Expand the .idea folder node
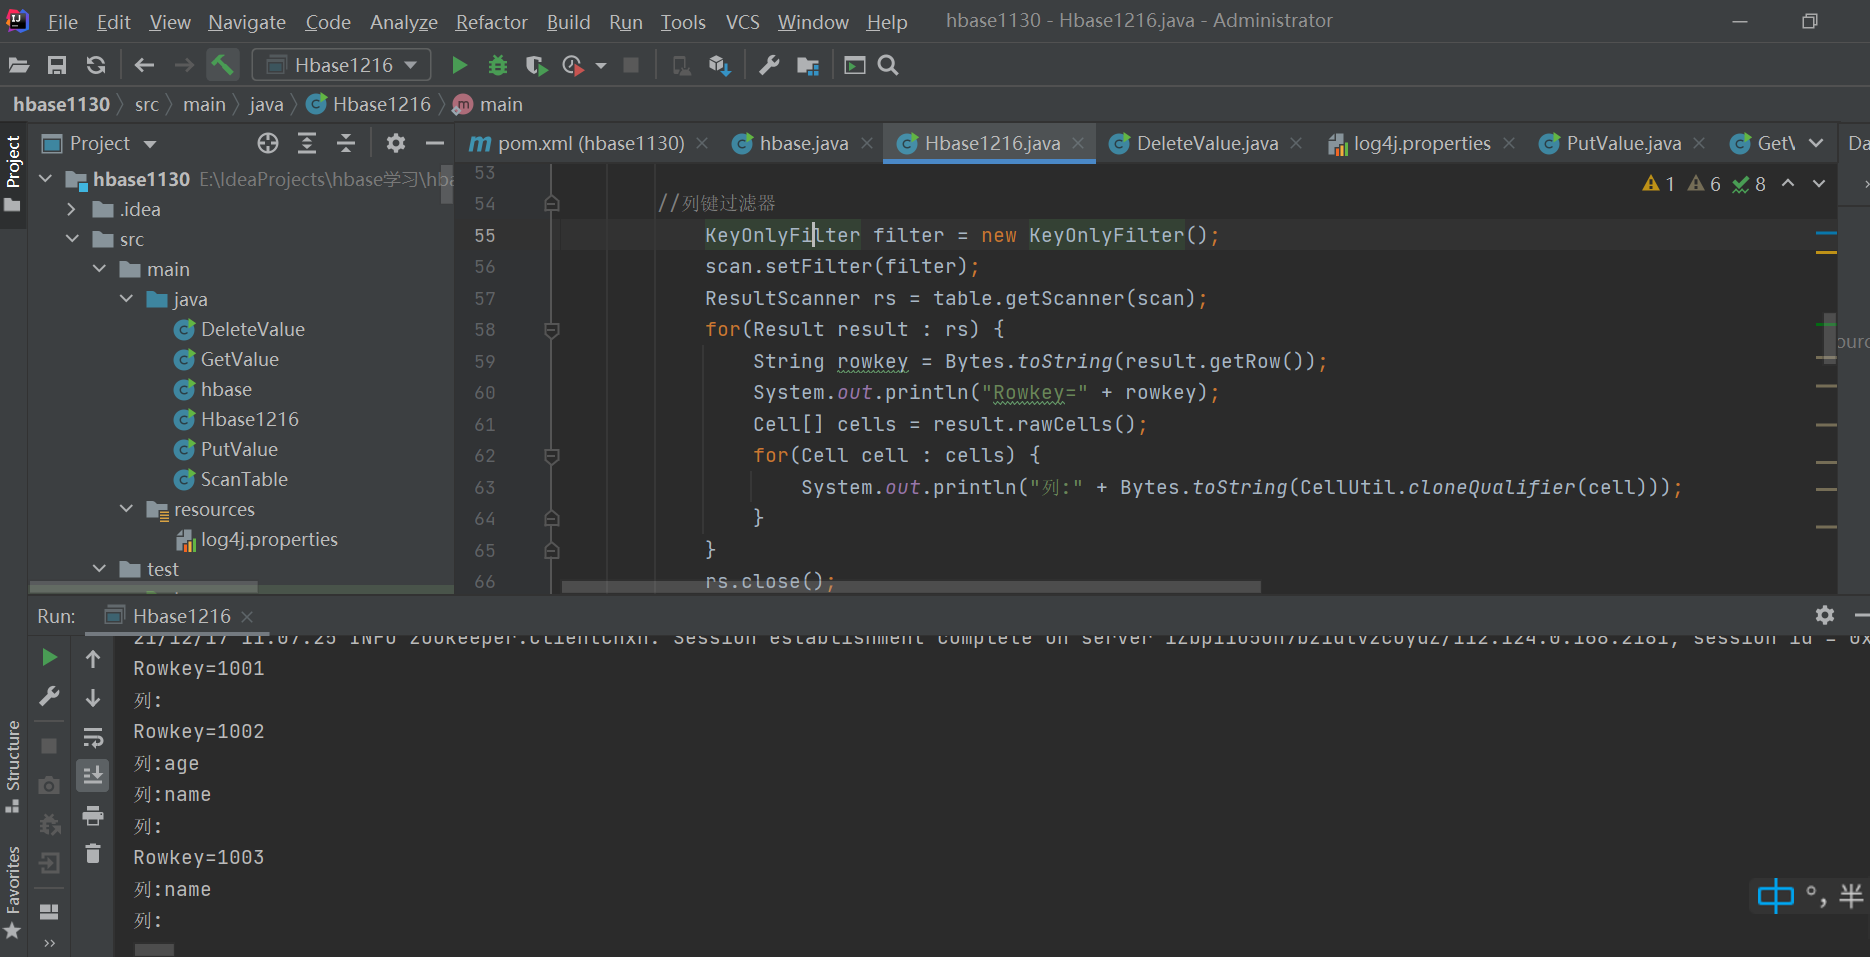1870x957 pixels. point(71,209)
